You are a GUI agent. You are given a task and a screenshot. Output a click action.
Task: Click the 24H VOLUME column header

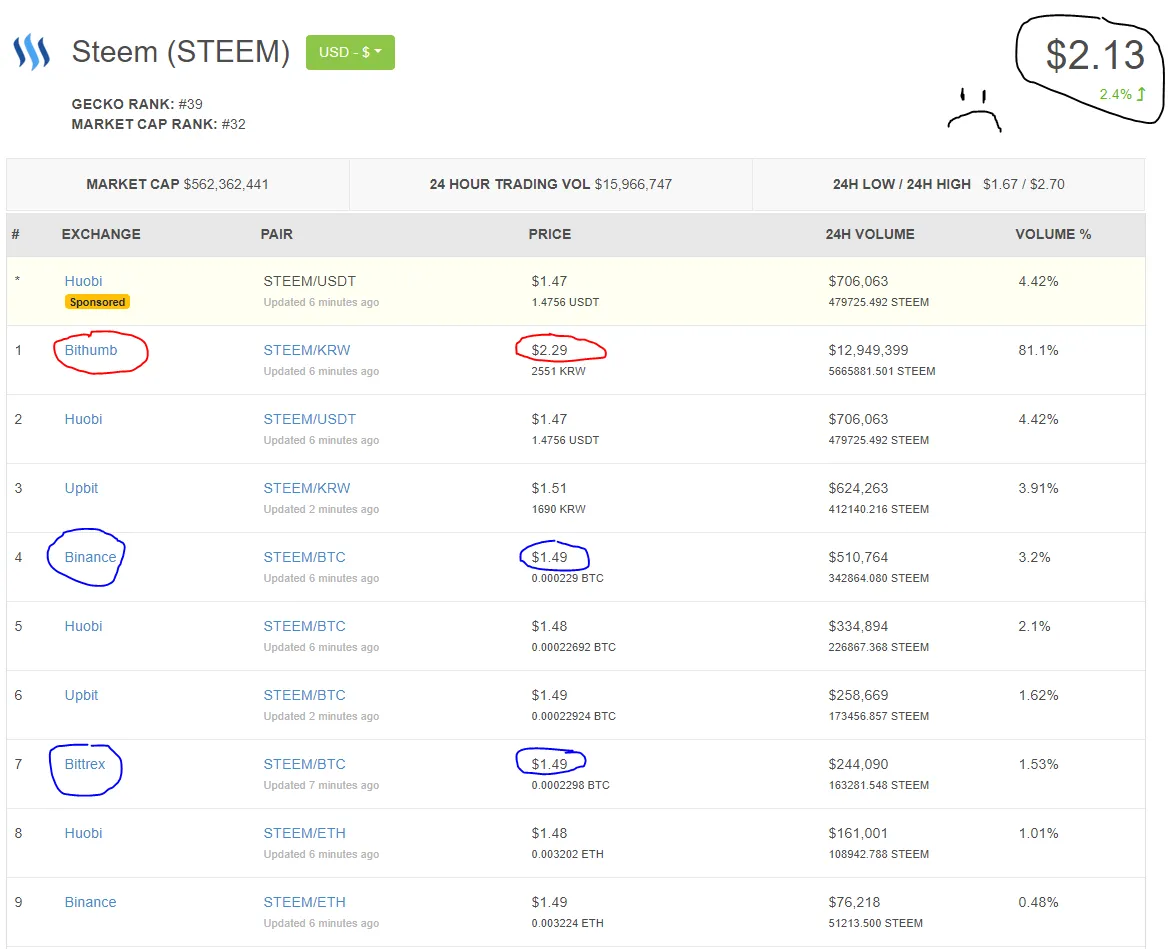click(869, 234)
